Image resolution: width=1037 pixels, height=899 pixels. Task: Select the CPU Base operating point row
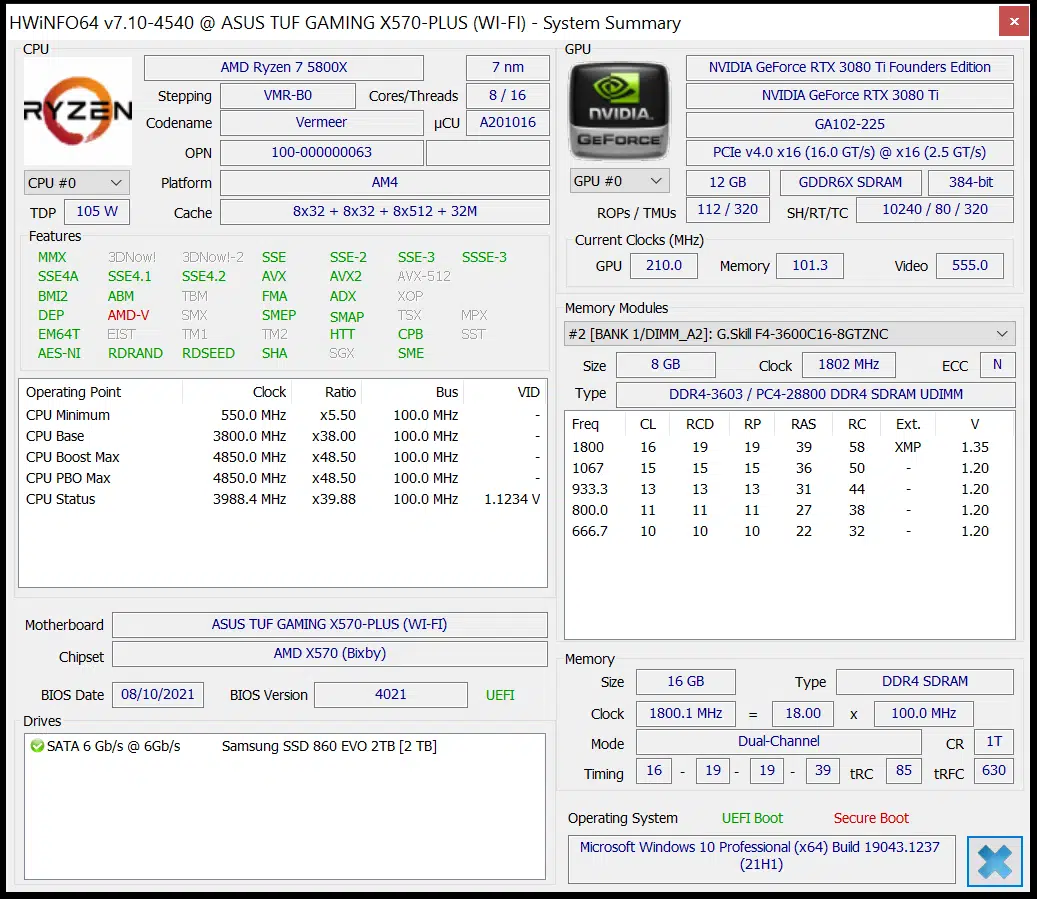click(x=283, y=437)
